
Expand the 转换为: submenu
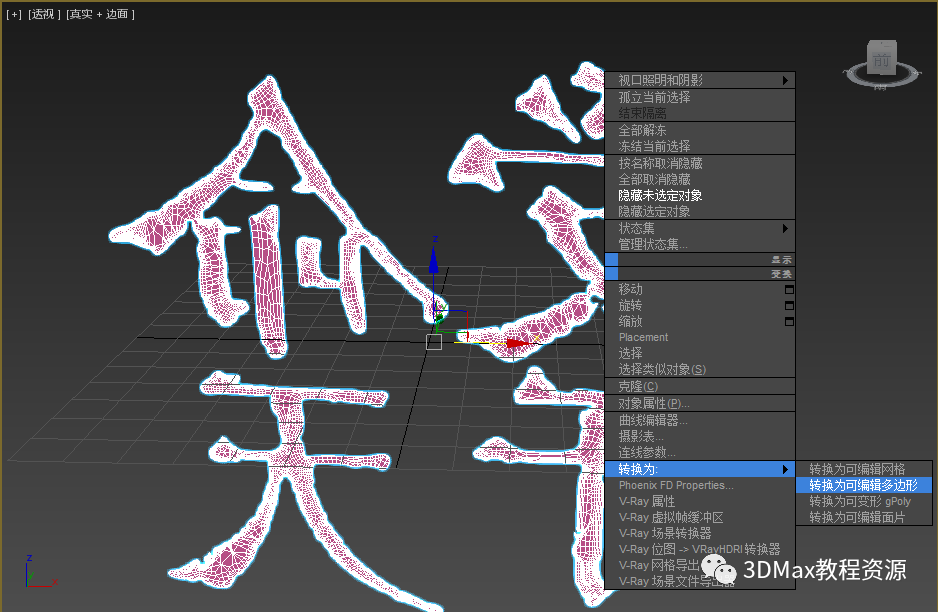[x=699, y=469]
